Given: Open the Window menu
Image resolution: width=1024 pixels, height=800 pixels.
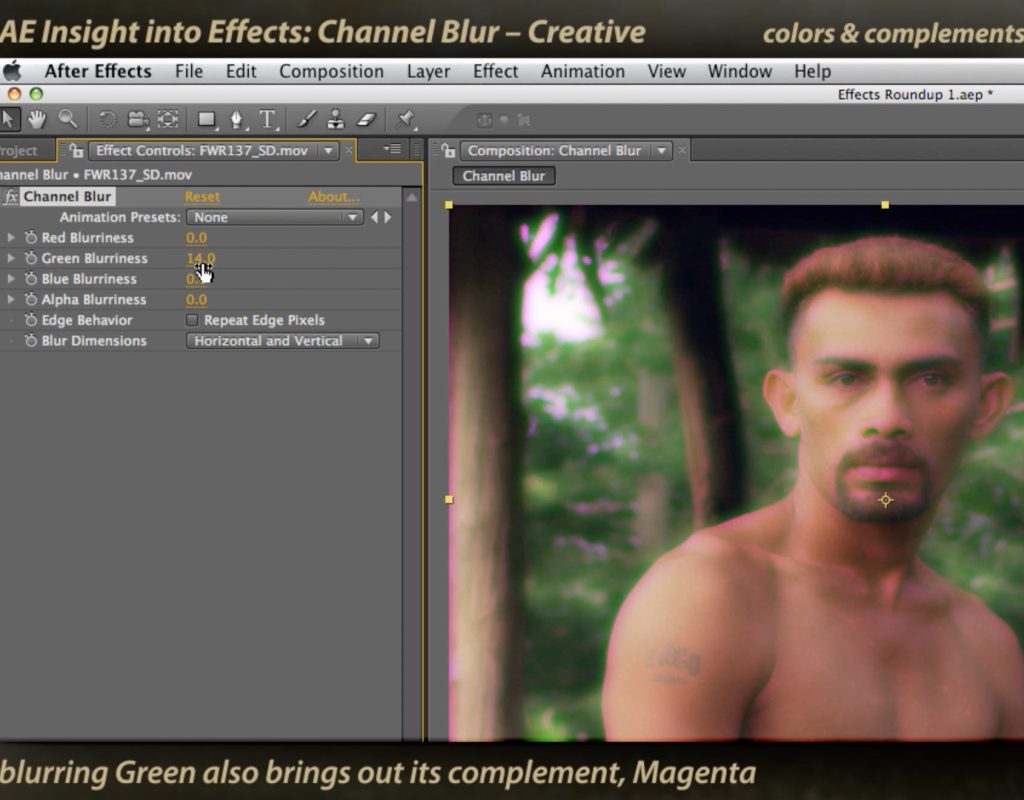Looking at the screenshot, I should point(739,71).
